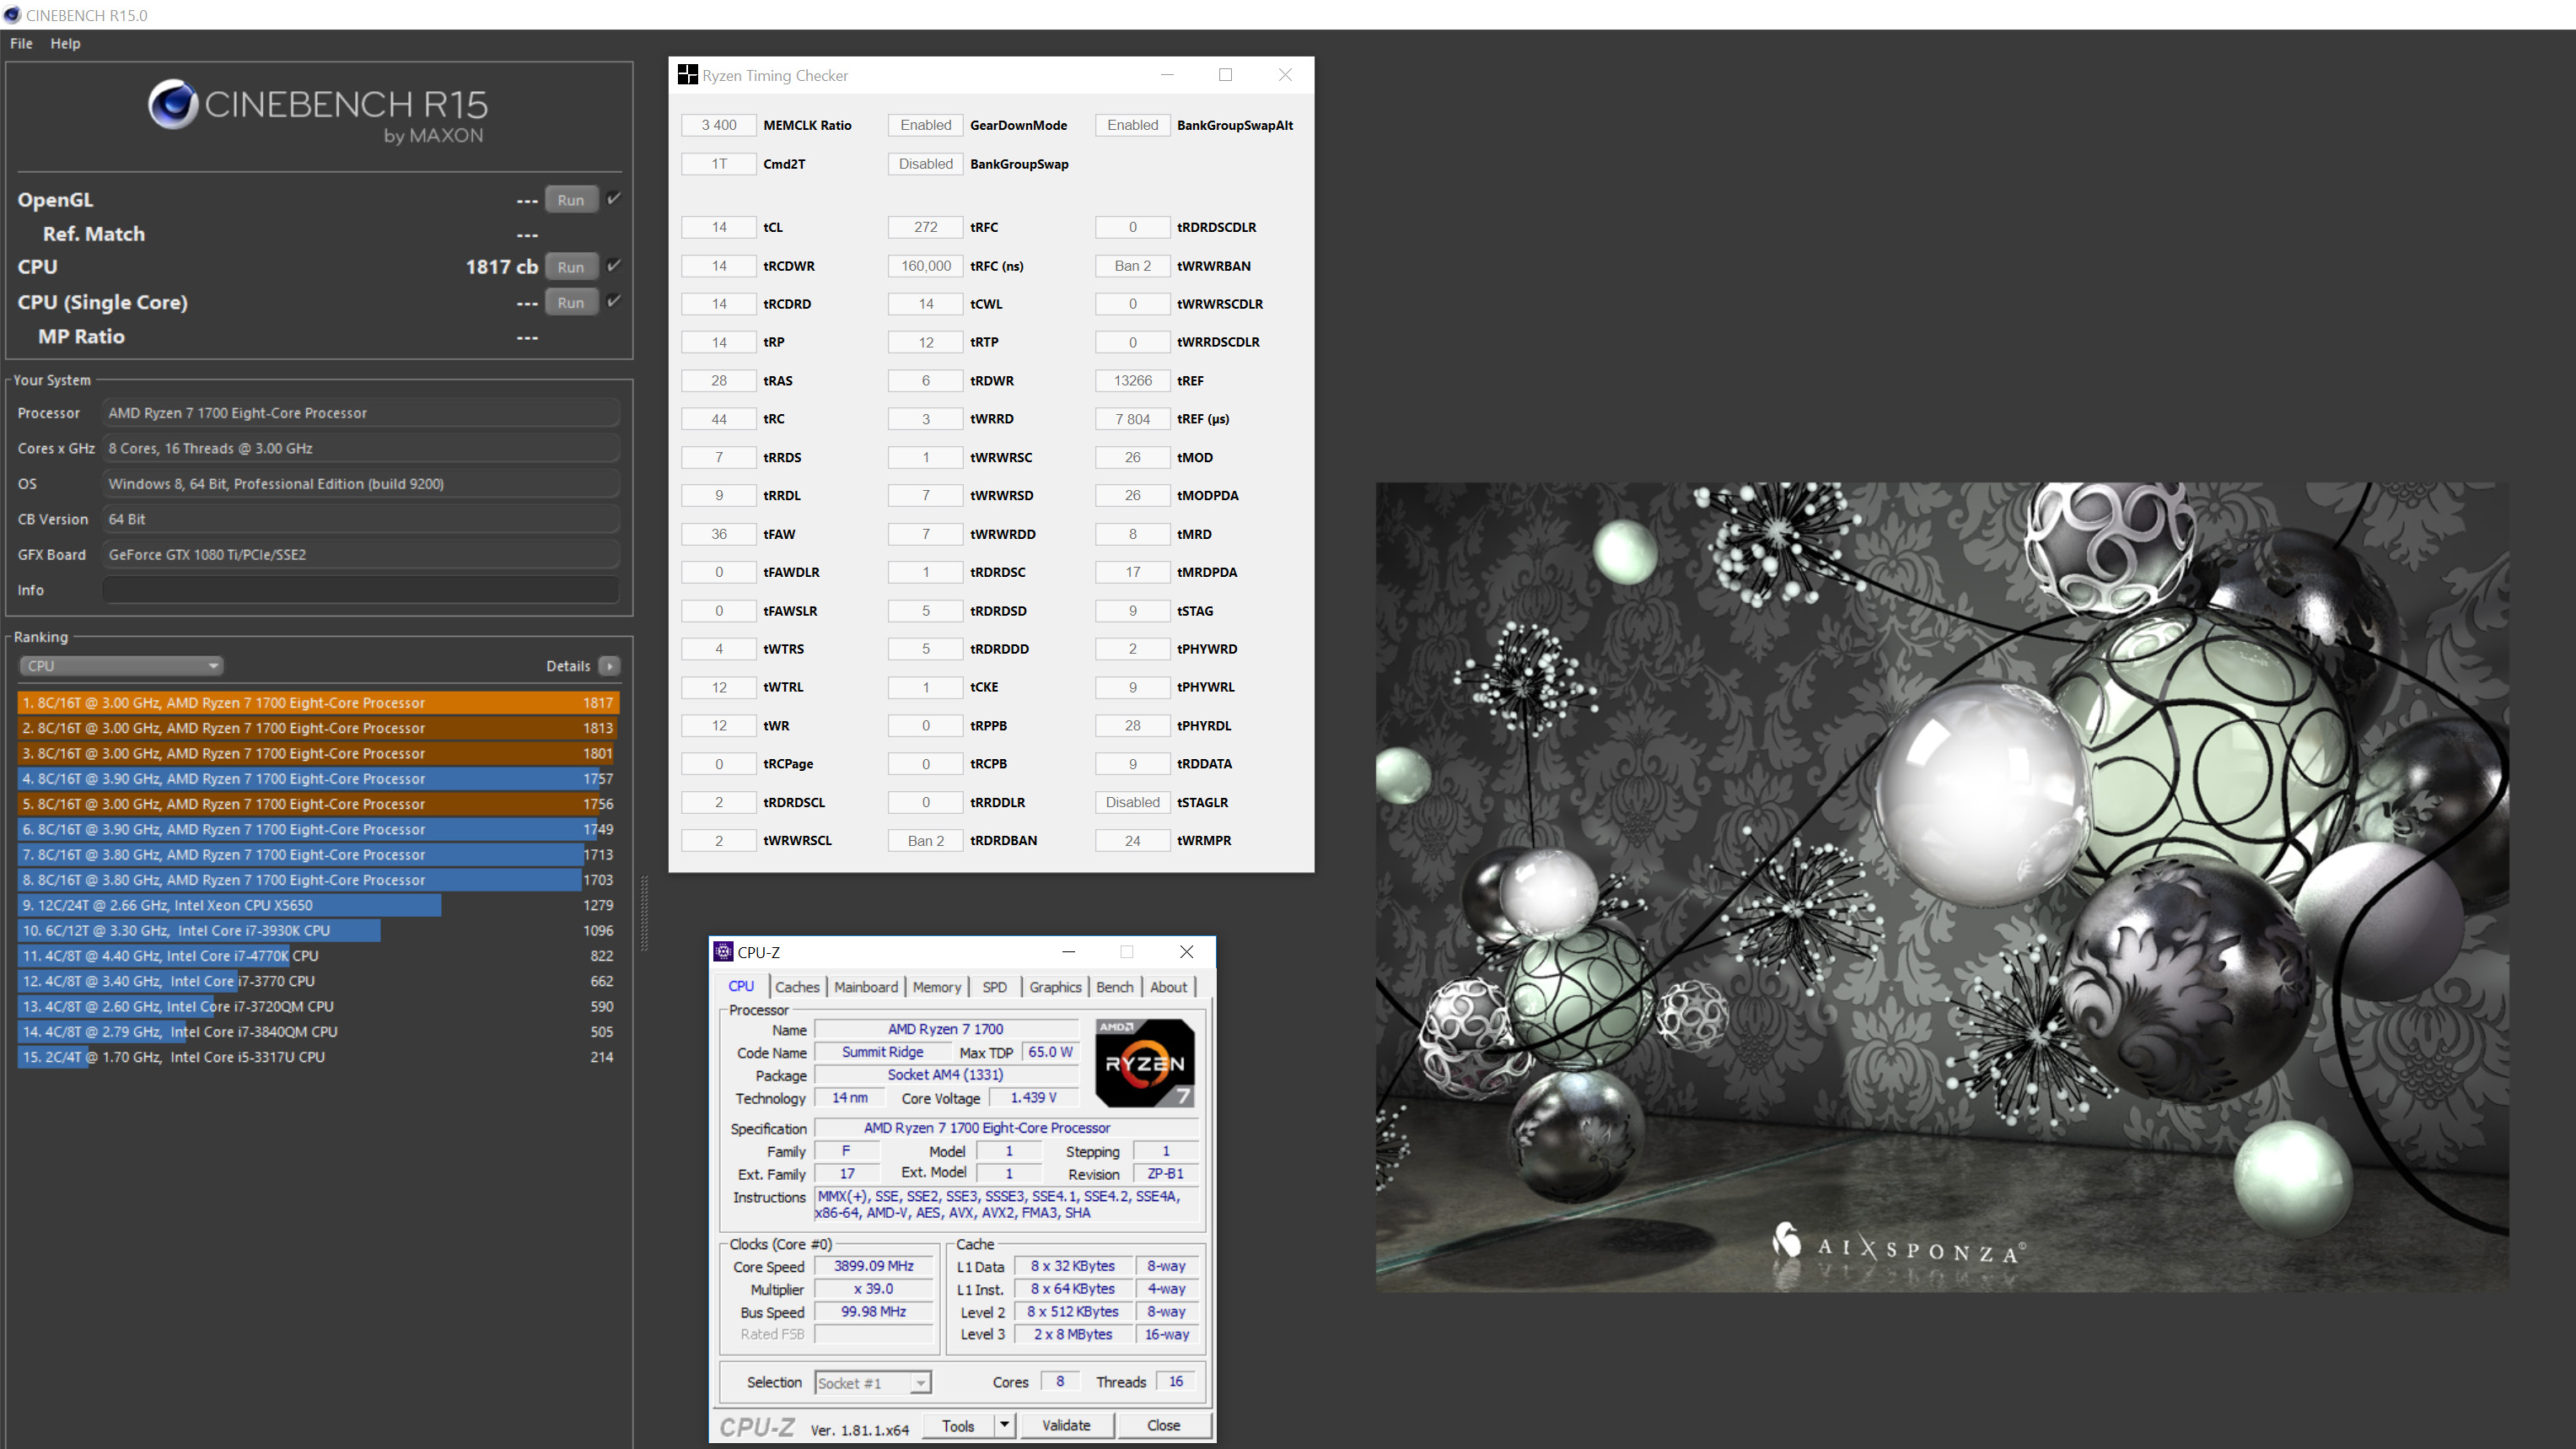Click the Validate button in CPU-Z
Screen dimensions: 2576x1449
(1066, 1425)
